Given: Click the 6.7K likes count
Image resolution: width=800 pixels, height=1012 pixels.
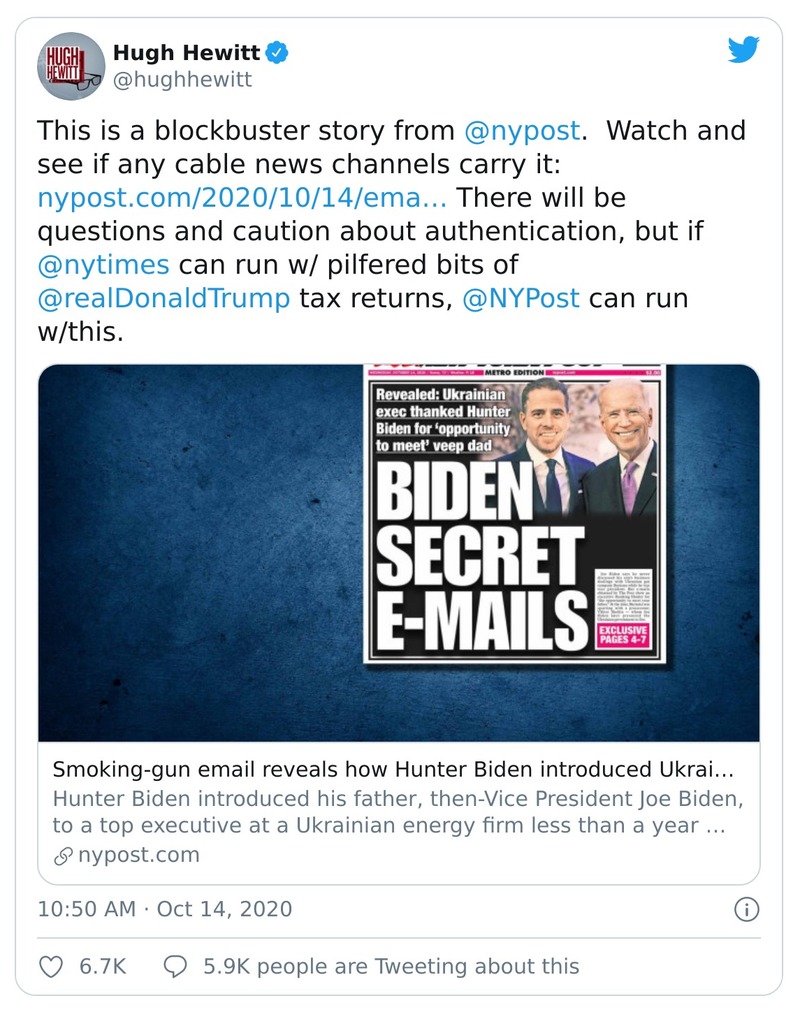Looking at the screenshot, I should (x=101, y=966).
